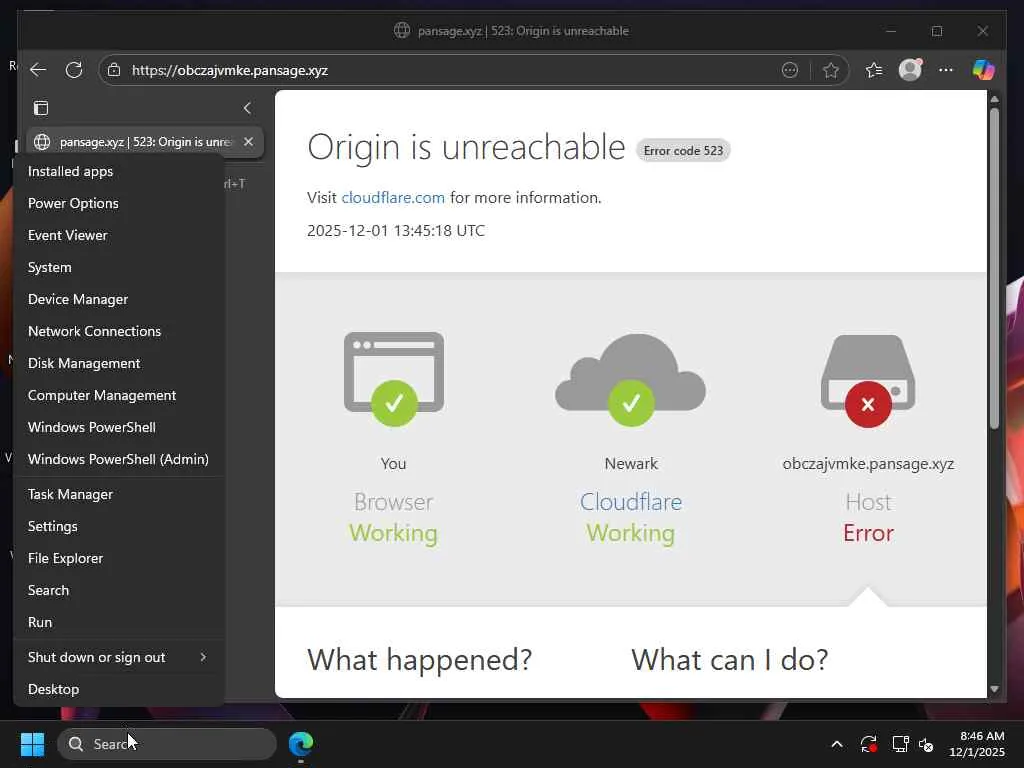Go back with the browser back arrow
This screenshot has width=1024, height=768.
click(x=38, y=70)
